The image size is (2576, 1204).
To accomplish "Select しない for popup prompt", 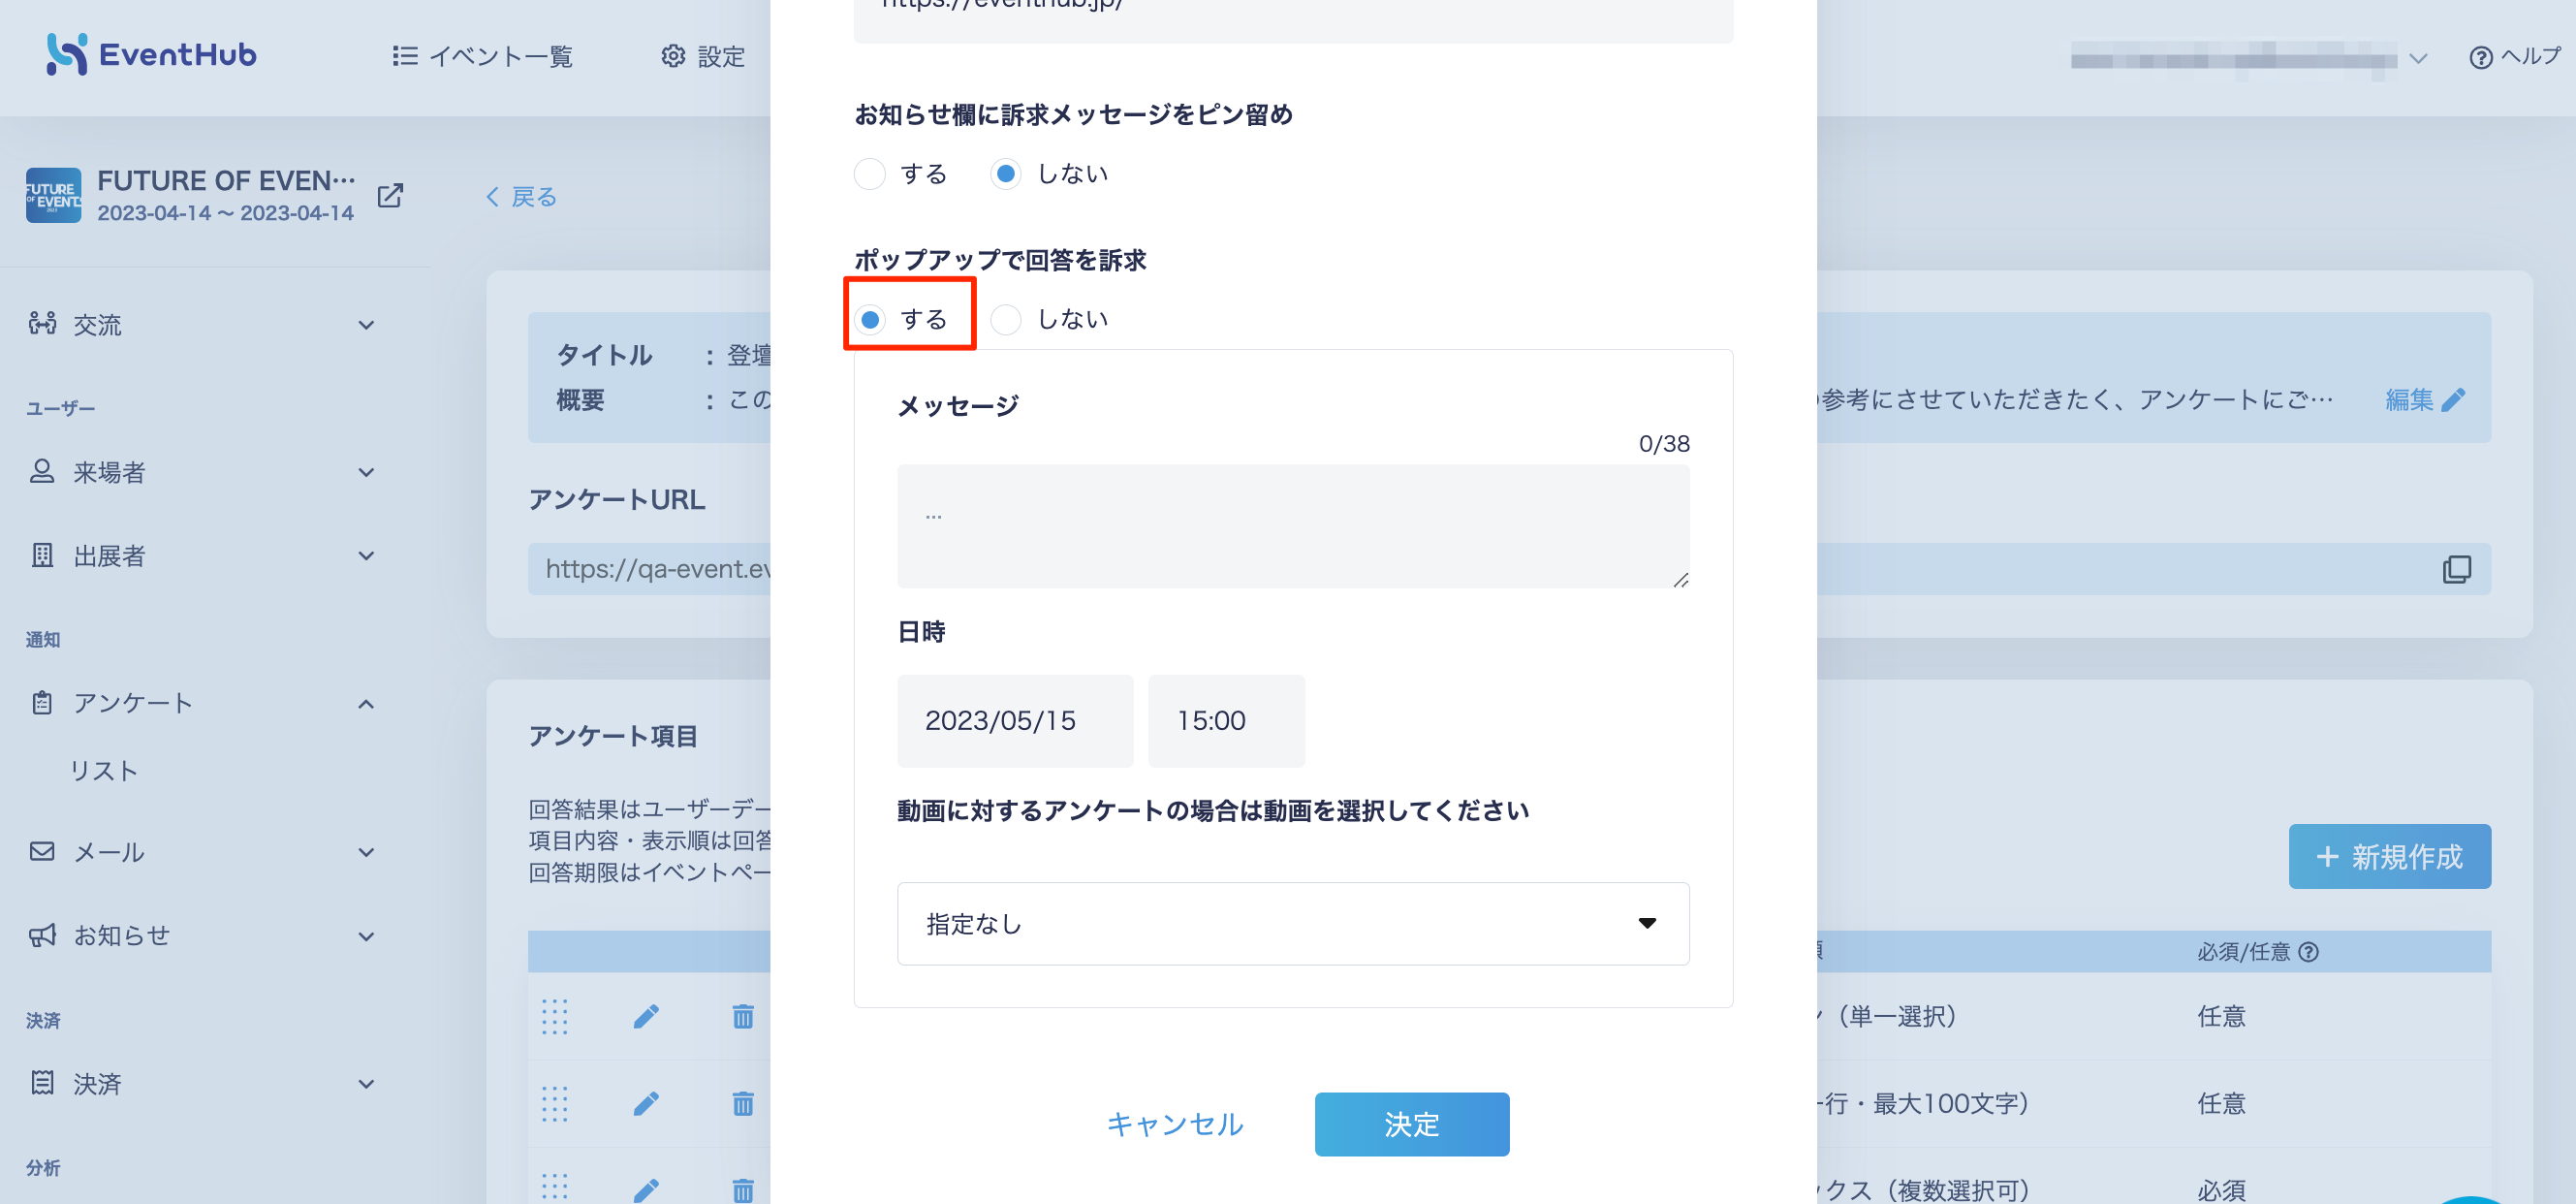I will tap(1006, 320).
